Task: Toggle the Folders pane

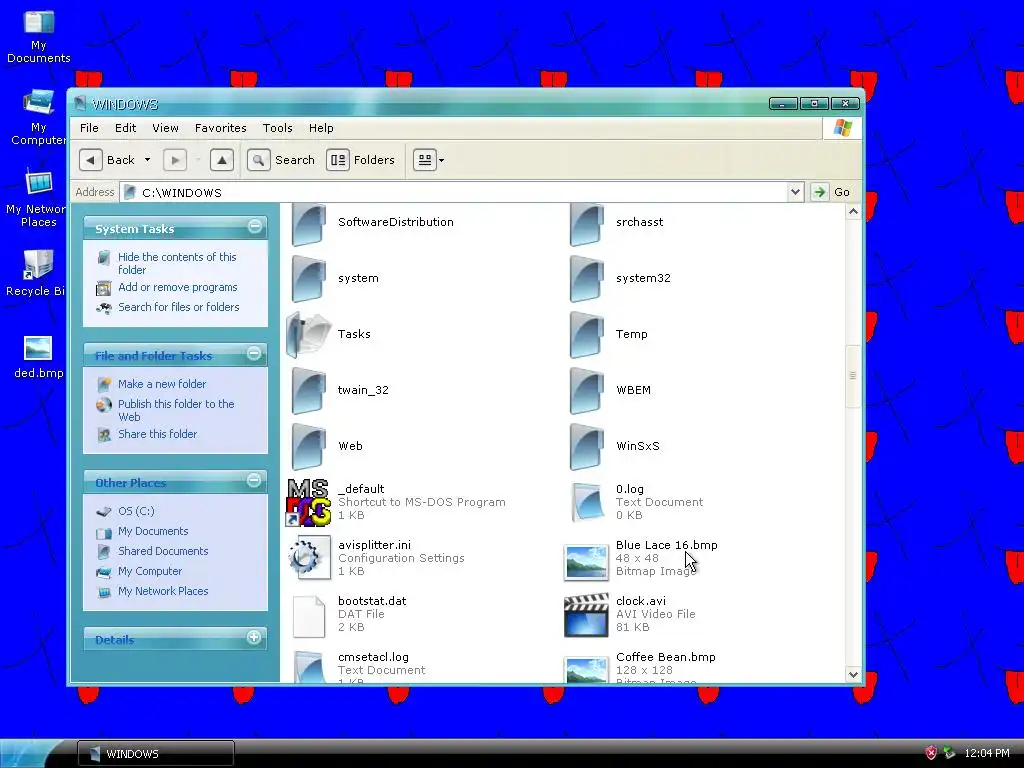Action: (x=361, y=160)
